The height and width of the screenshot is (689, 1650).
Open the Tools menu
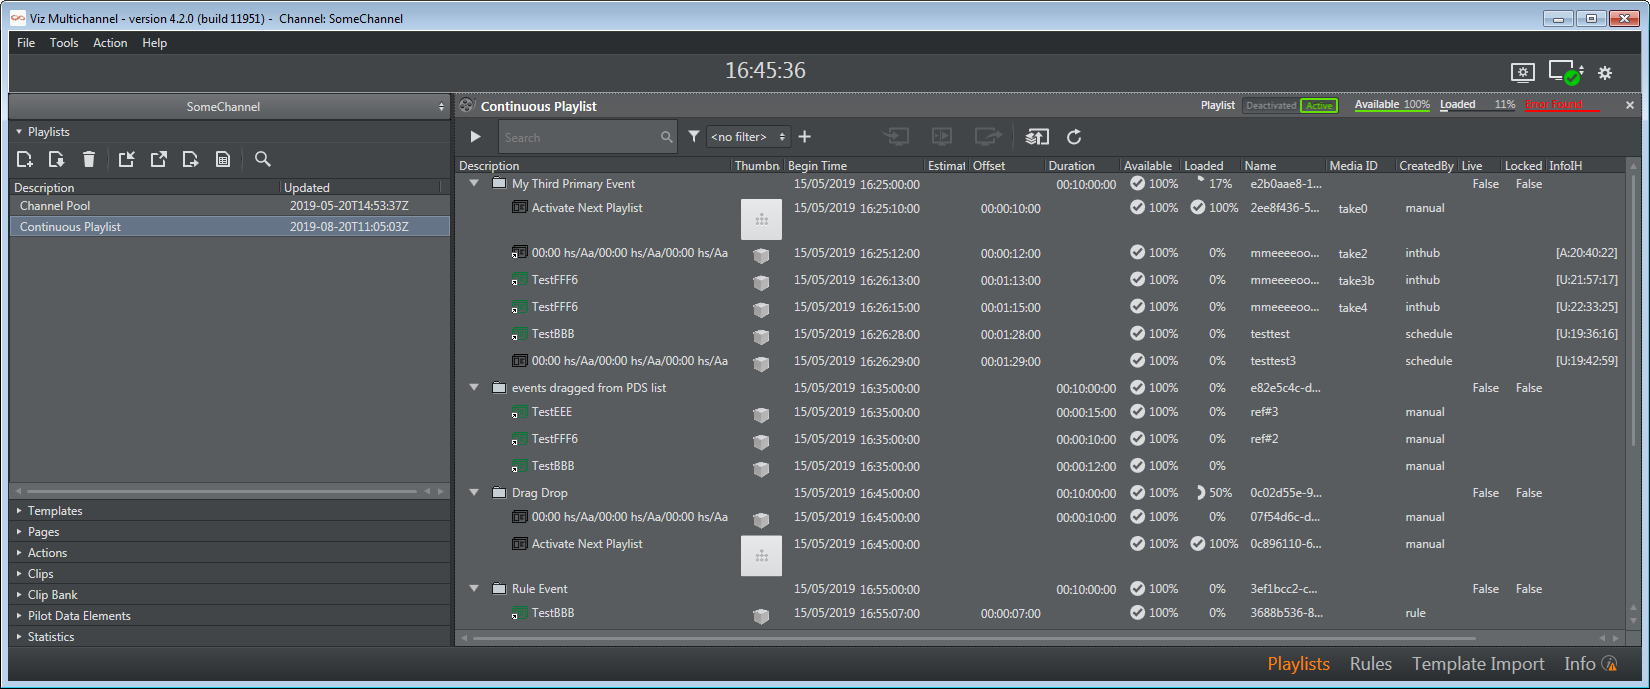(64, 43)
